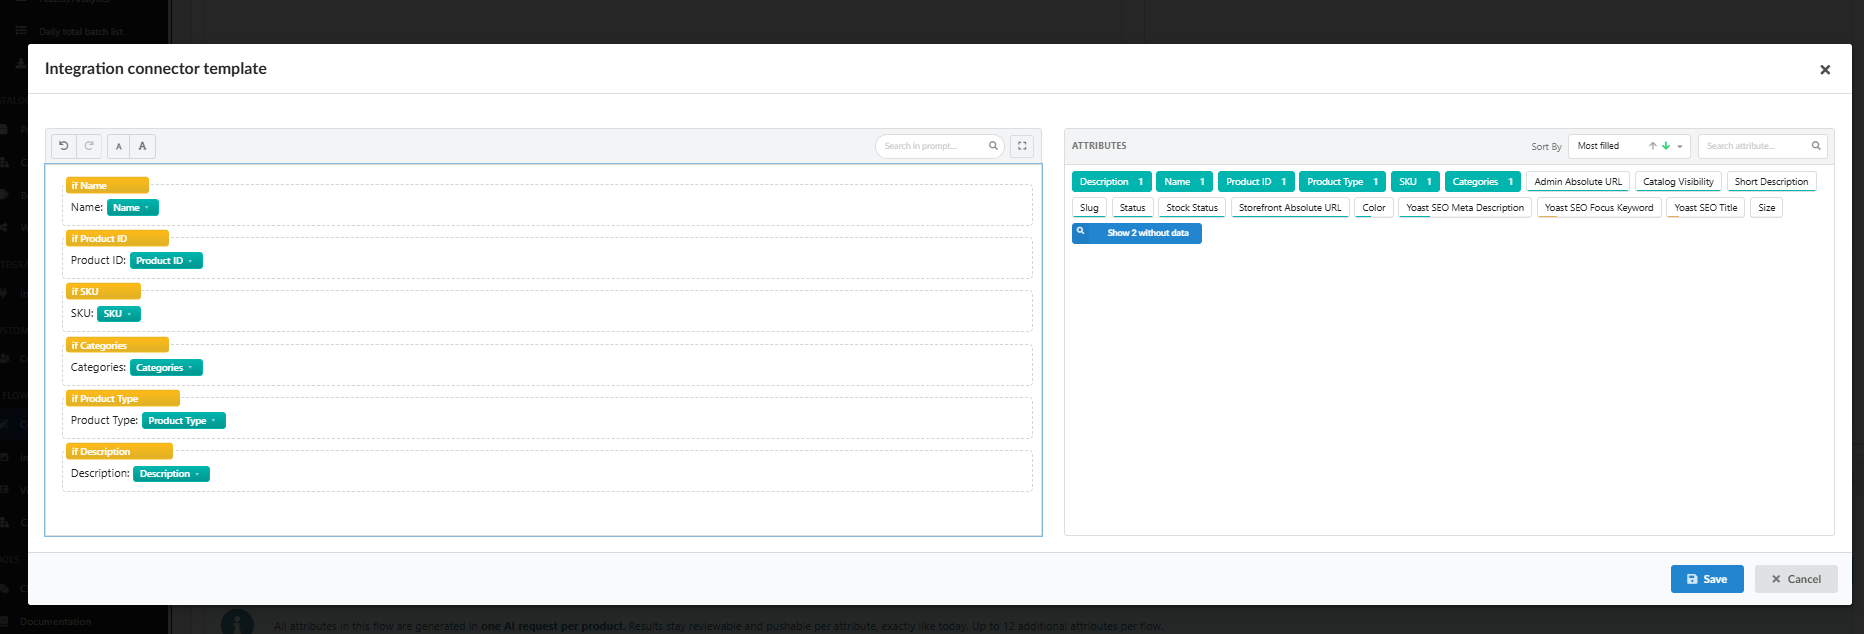Screen dimensions: 1864x634
Task: Undo the last template edit
Action: [64, 146]
